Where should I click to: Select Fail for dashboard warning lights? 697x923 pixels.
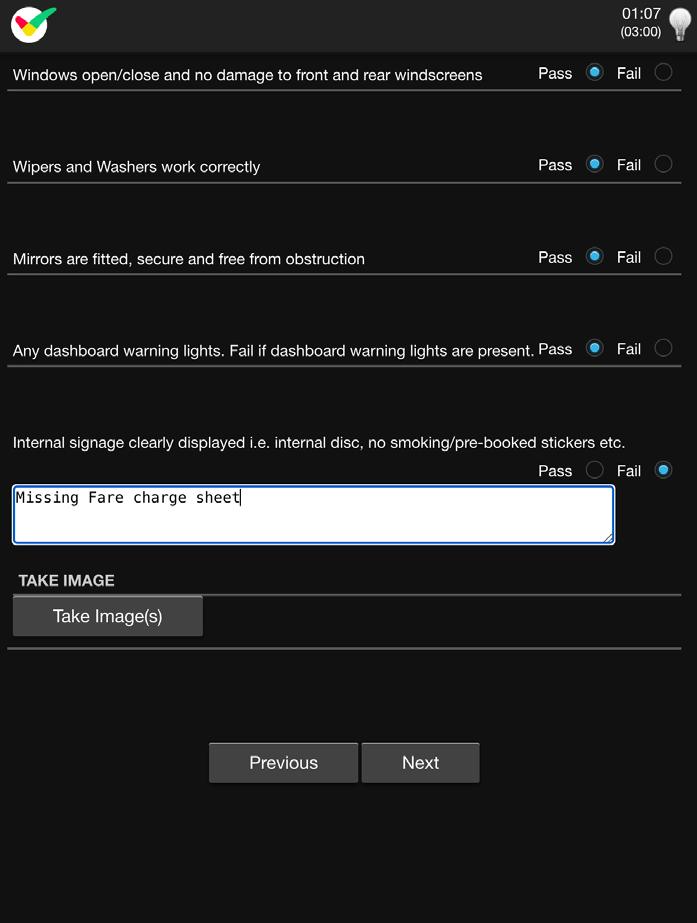coord(663,348)
